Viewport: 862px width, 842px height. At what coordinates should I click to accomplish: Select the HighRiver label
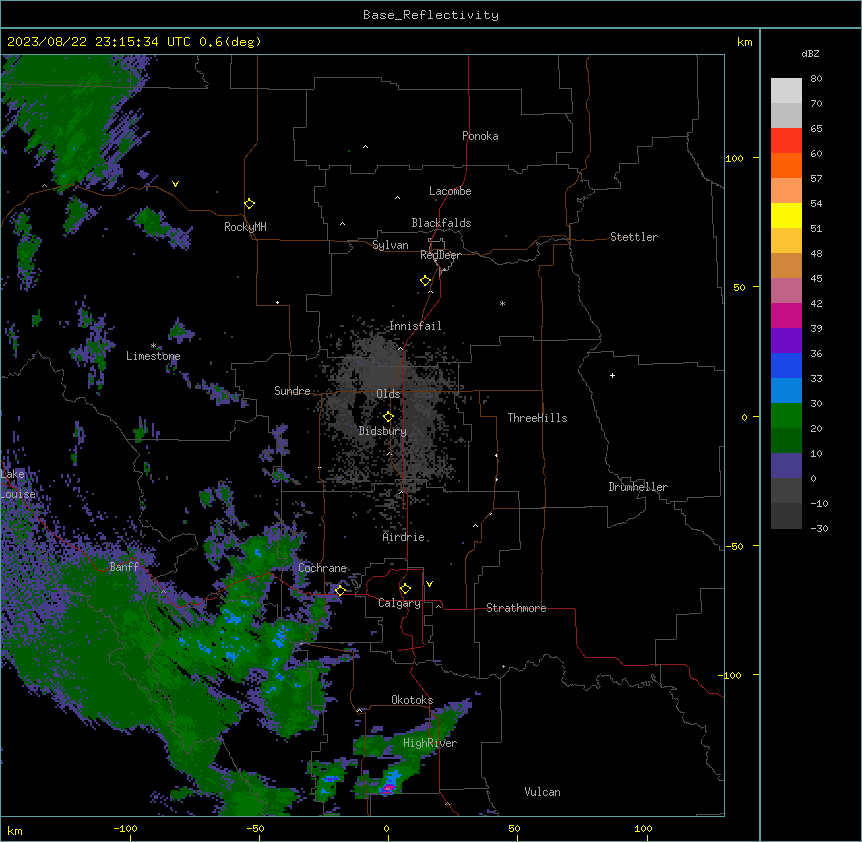click(x=430, y=743)
